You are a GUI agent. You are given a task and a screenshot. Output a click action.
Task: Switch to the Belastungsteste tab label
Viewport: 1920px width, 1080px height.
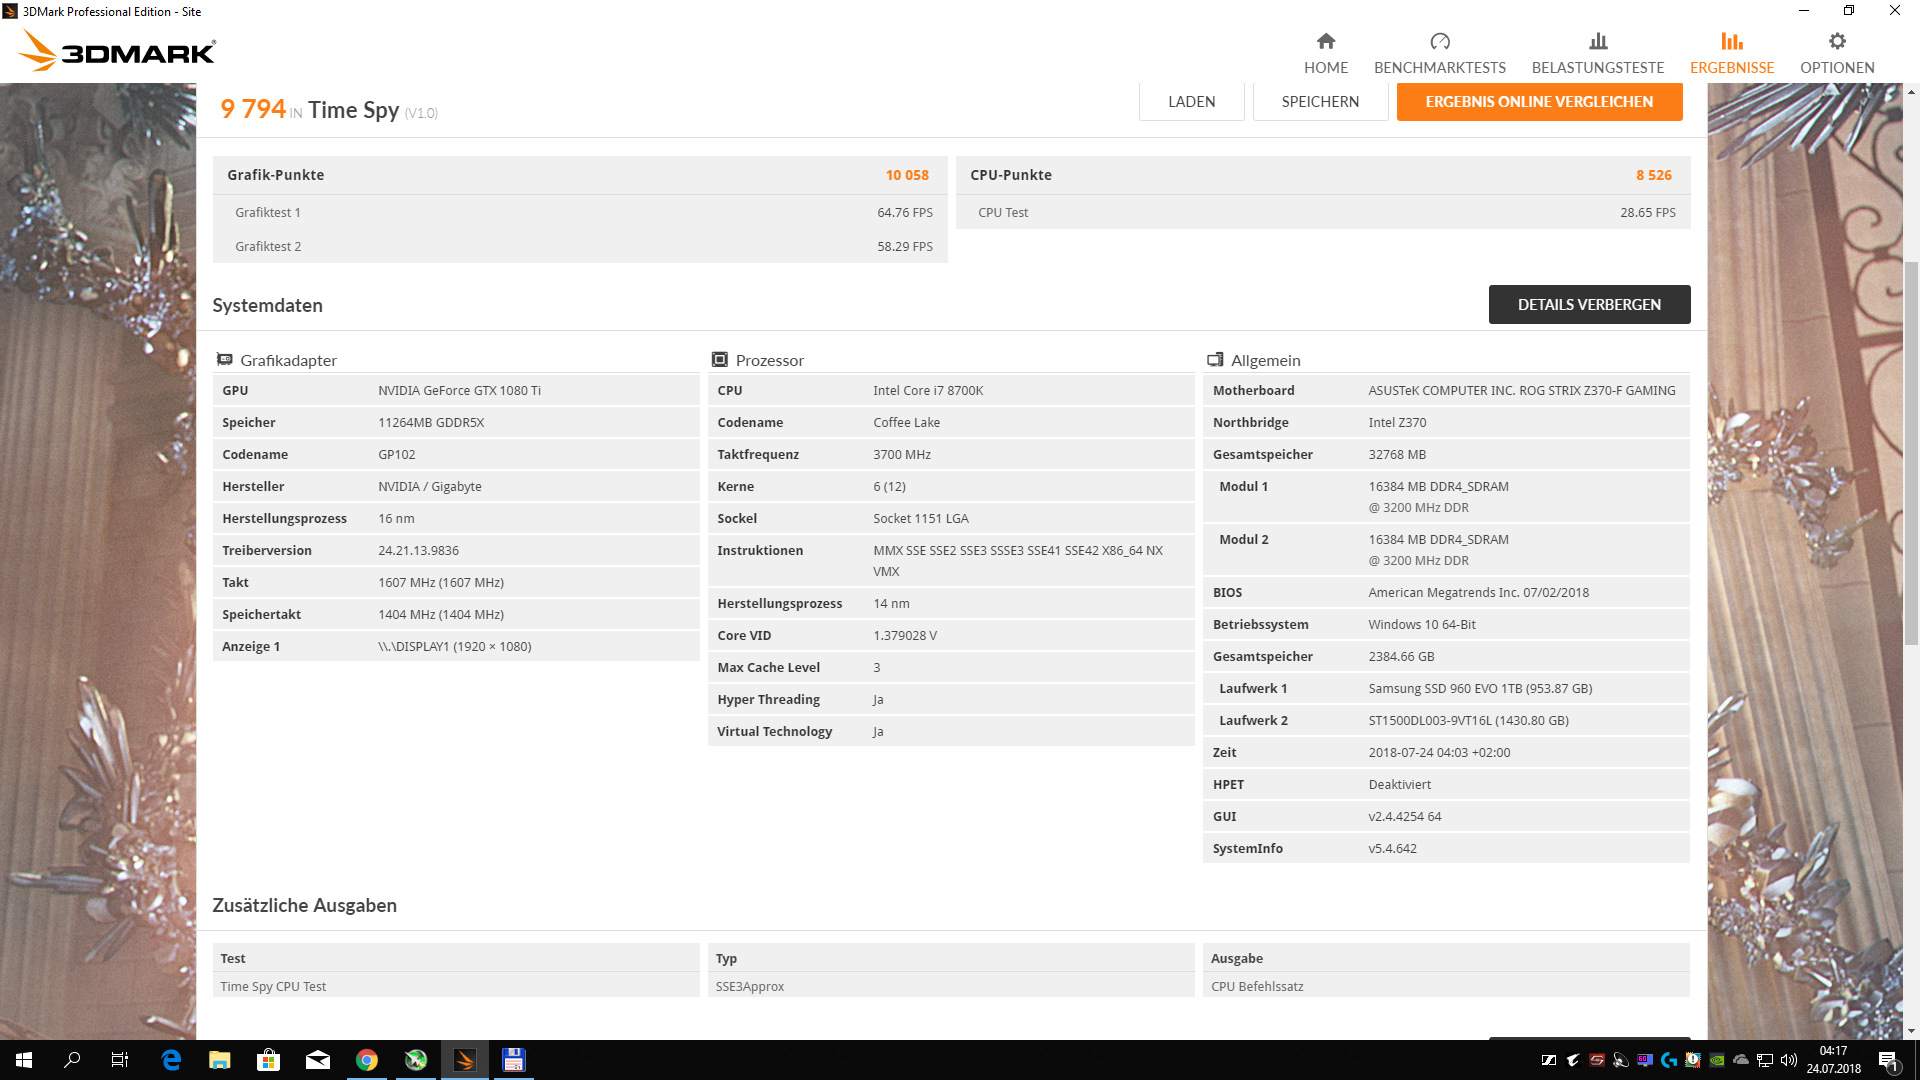(1598, 68)
